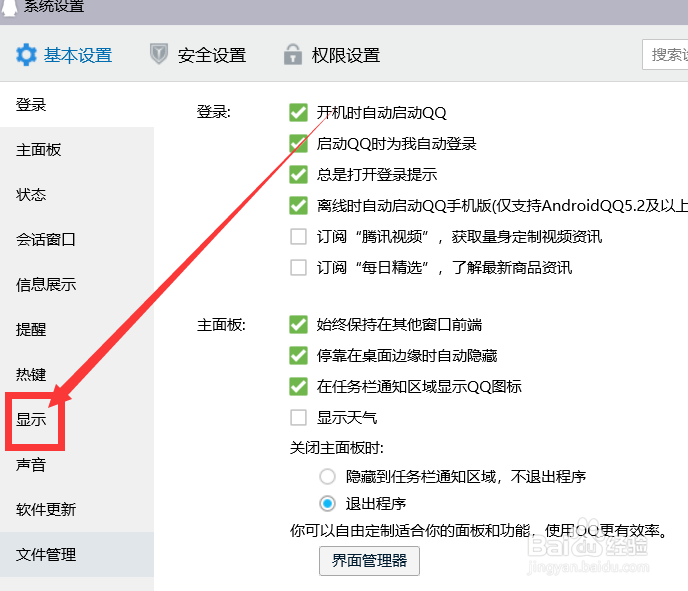This screenshot has height=591, width=688.
Task: Select 显示 in the sidebar
Action: (x=77, y=419)
